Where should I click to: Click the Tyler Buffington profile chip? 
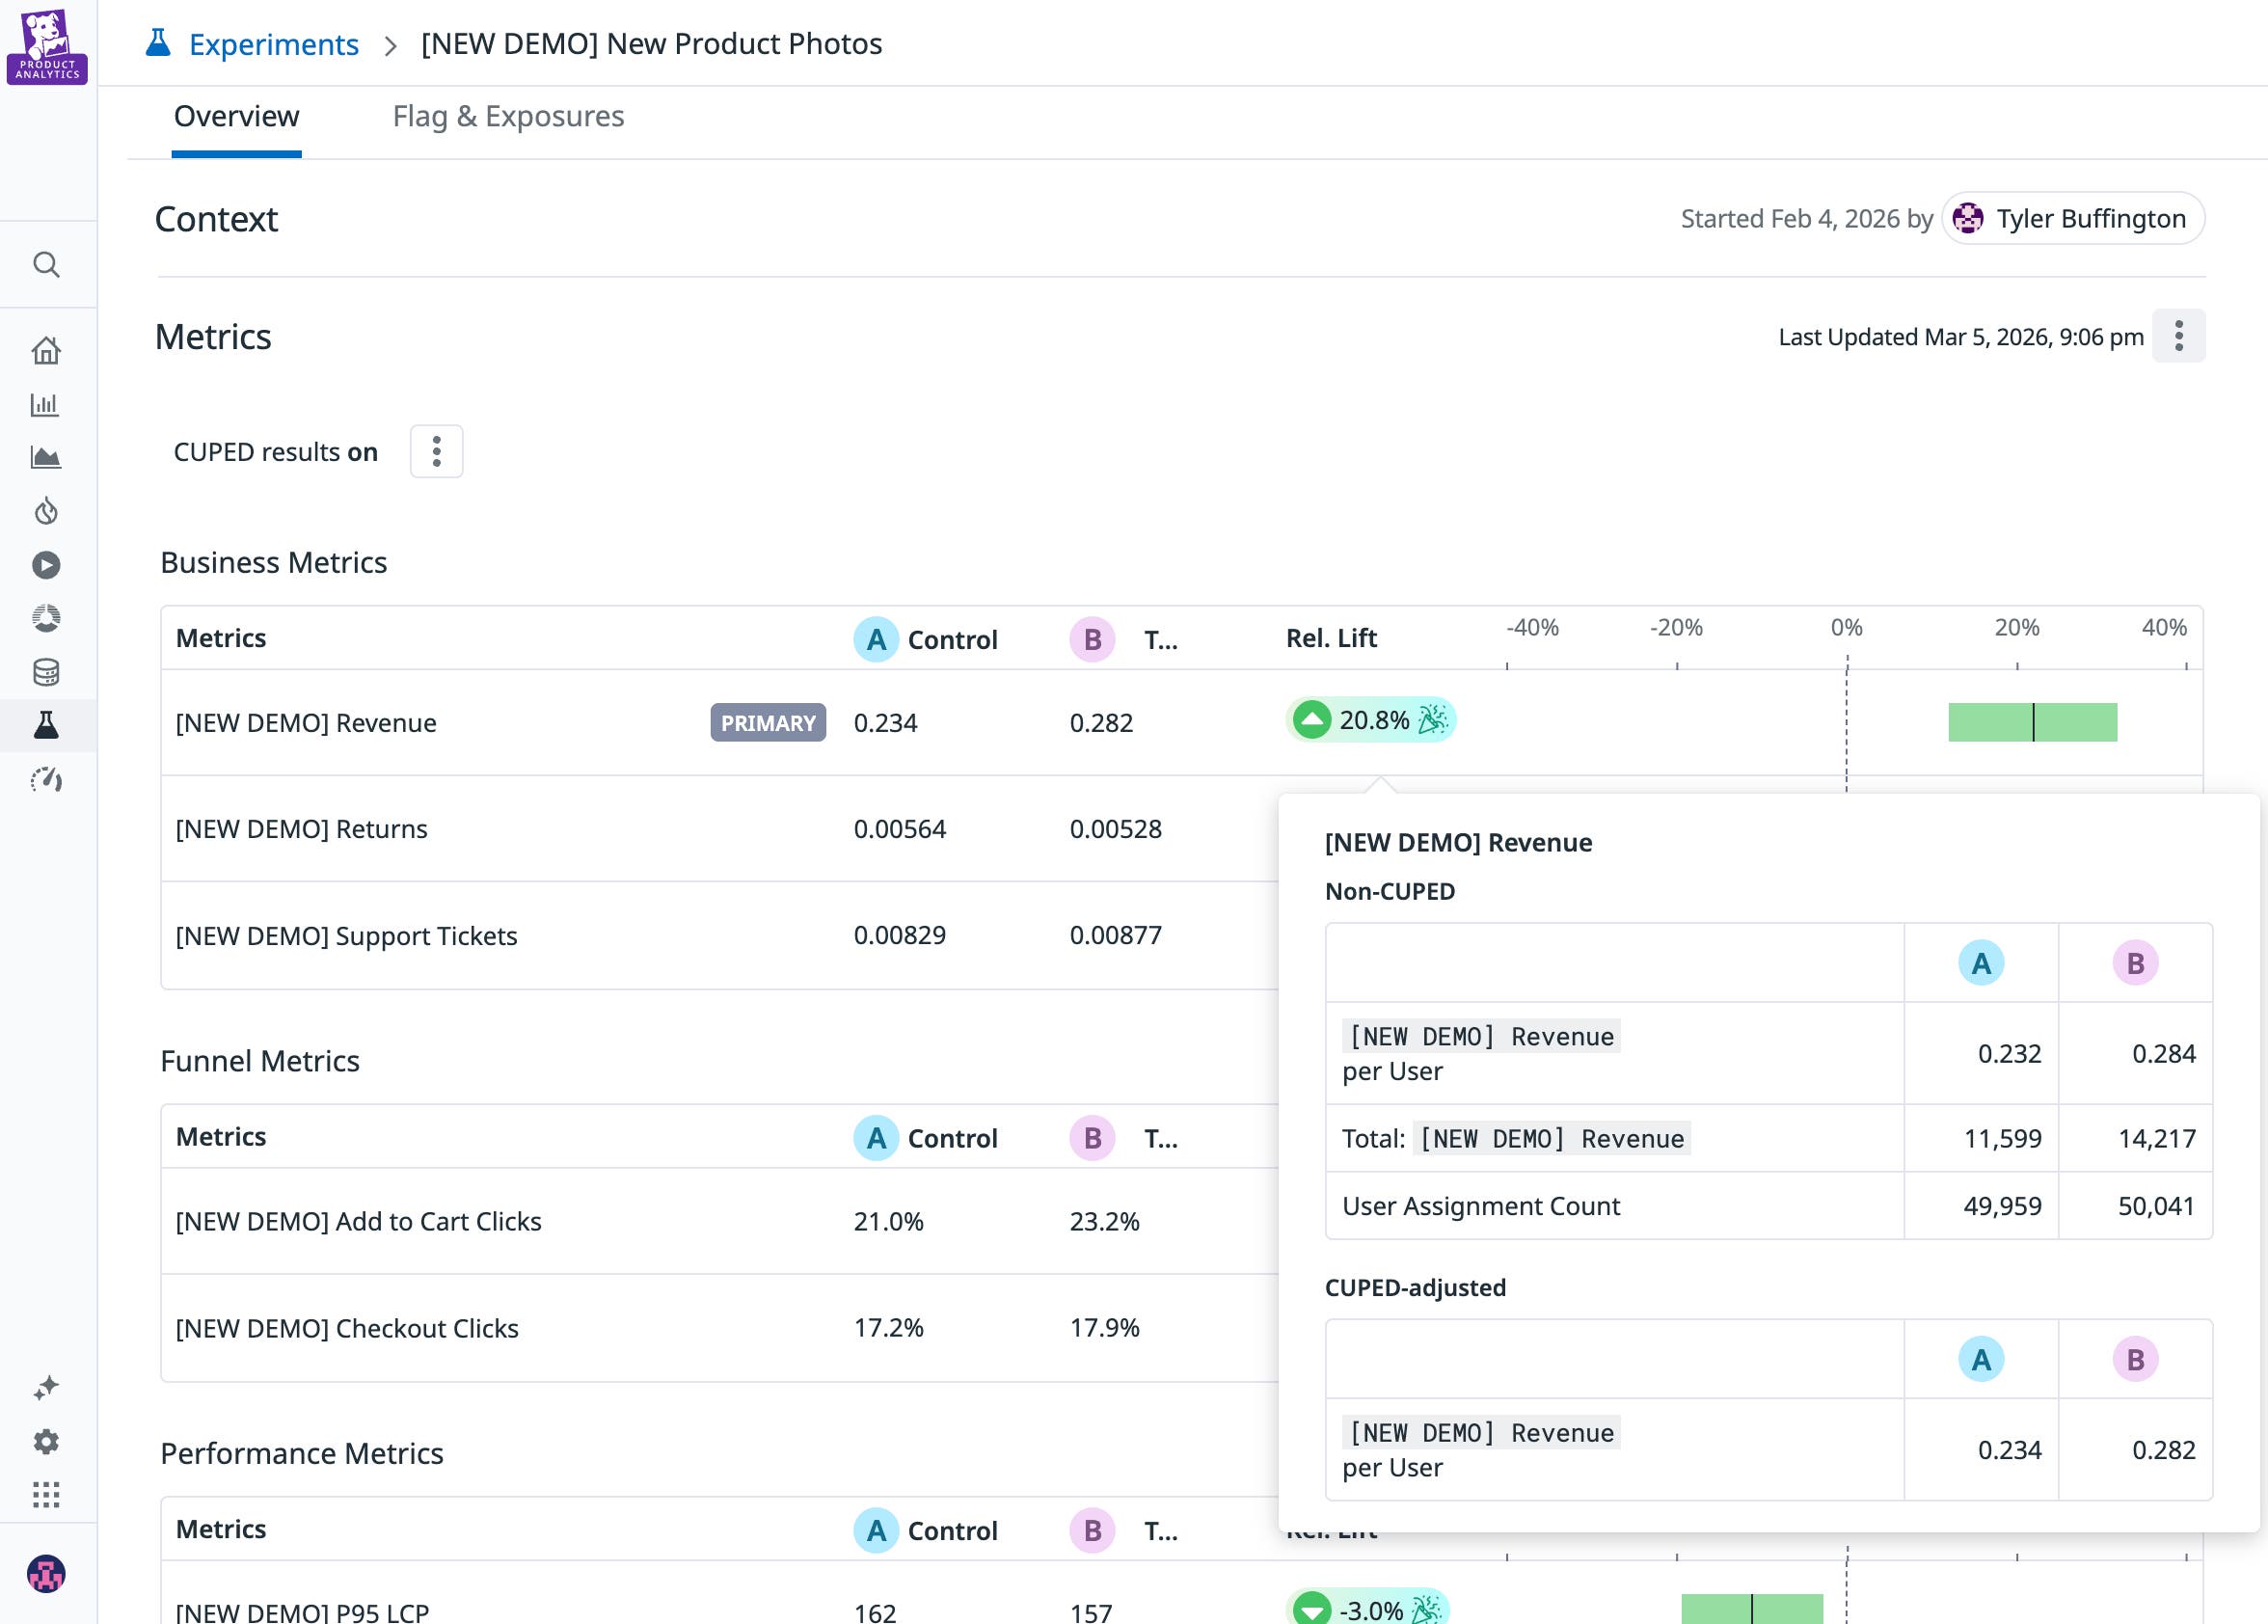pos(2072,218)
